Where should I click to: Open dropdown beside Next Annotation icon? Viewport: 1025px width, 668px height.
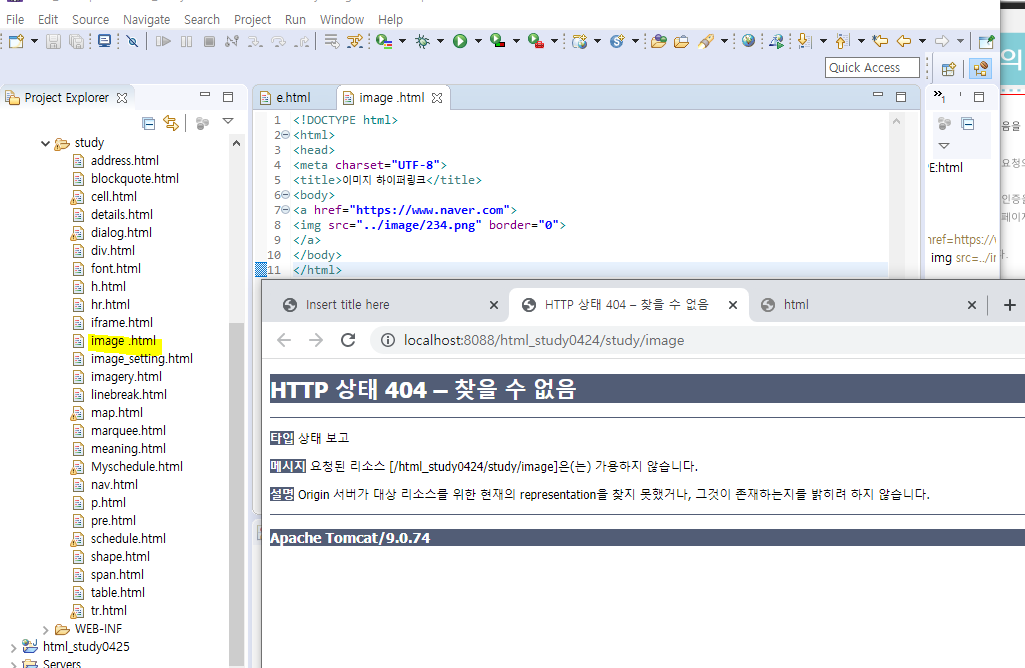coord(823,41)
